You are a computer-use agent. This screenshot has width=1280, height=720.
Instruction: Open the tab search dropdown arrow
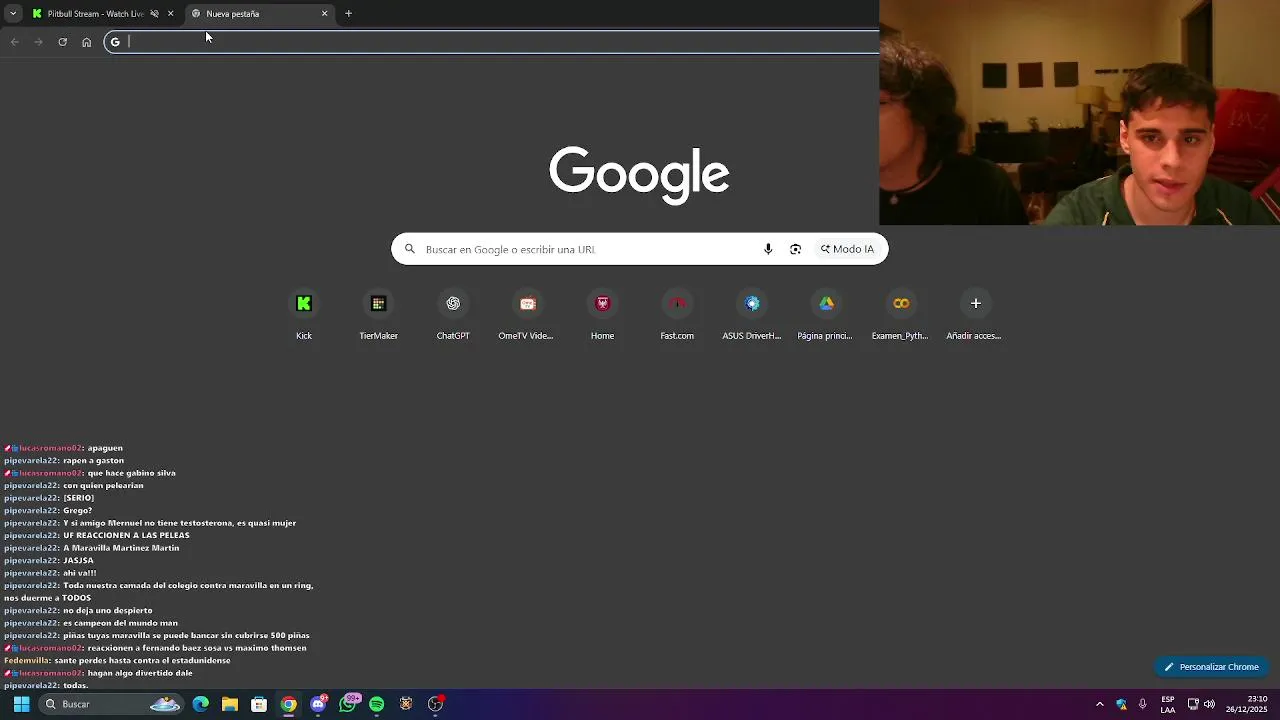point(12,14)
